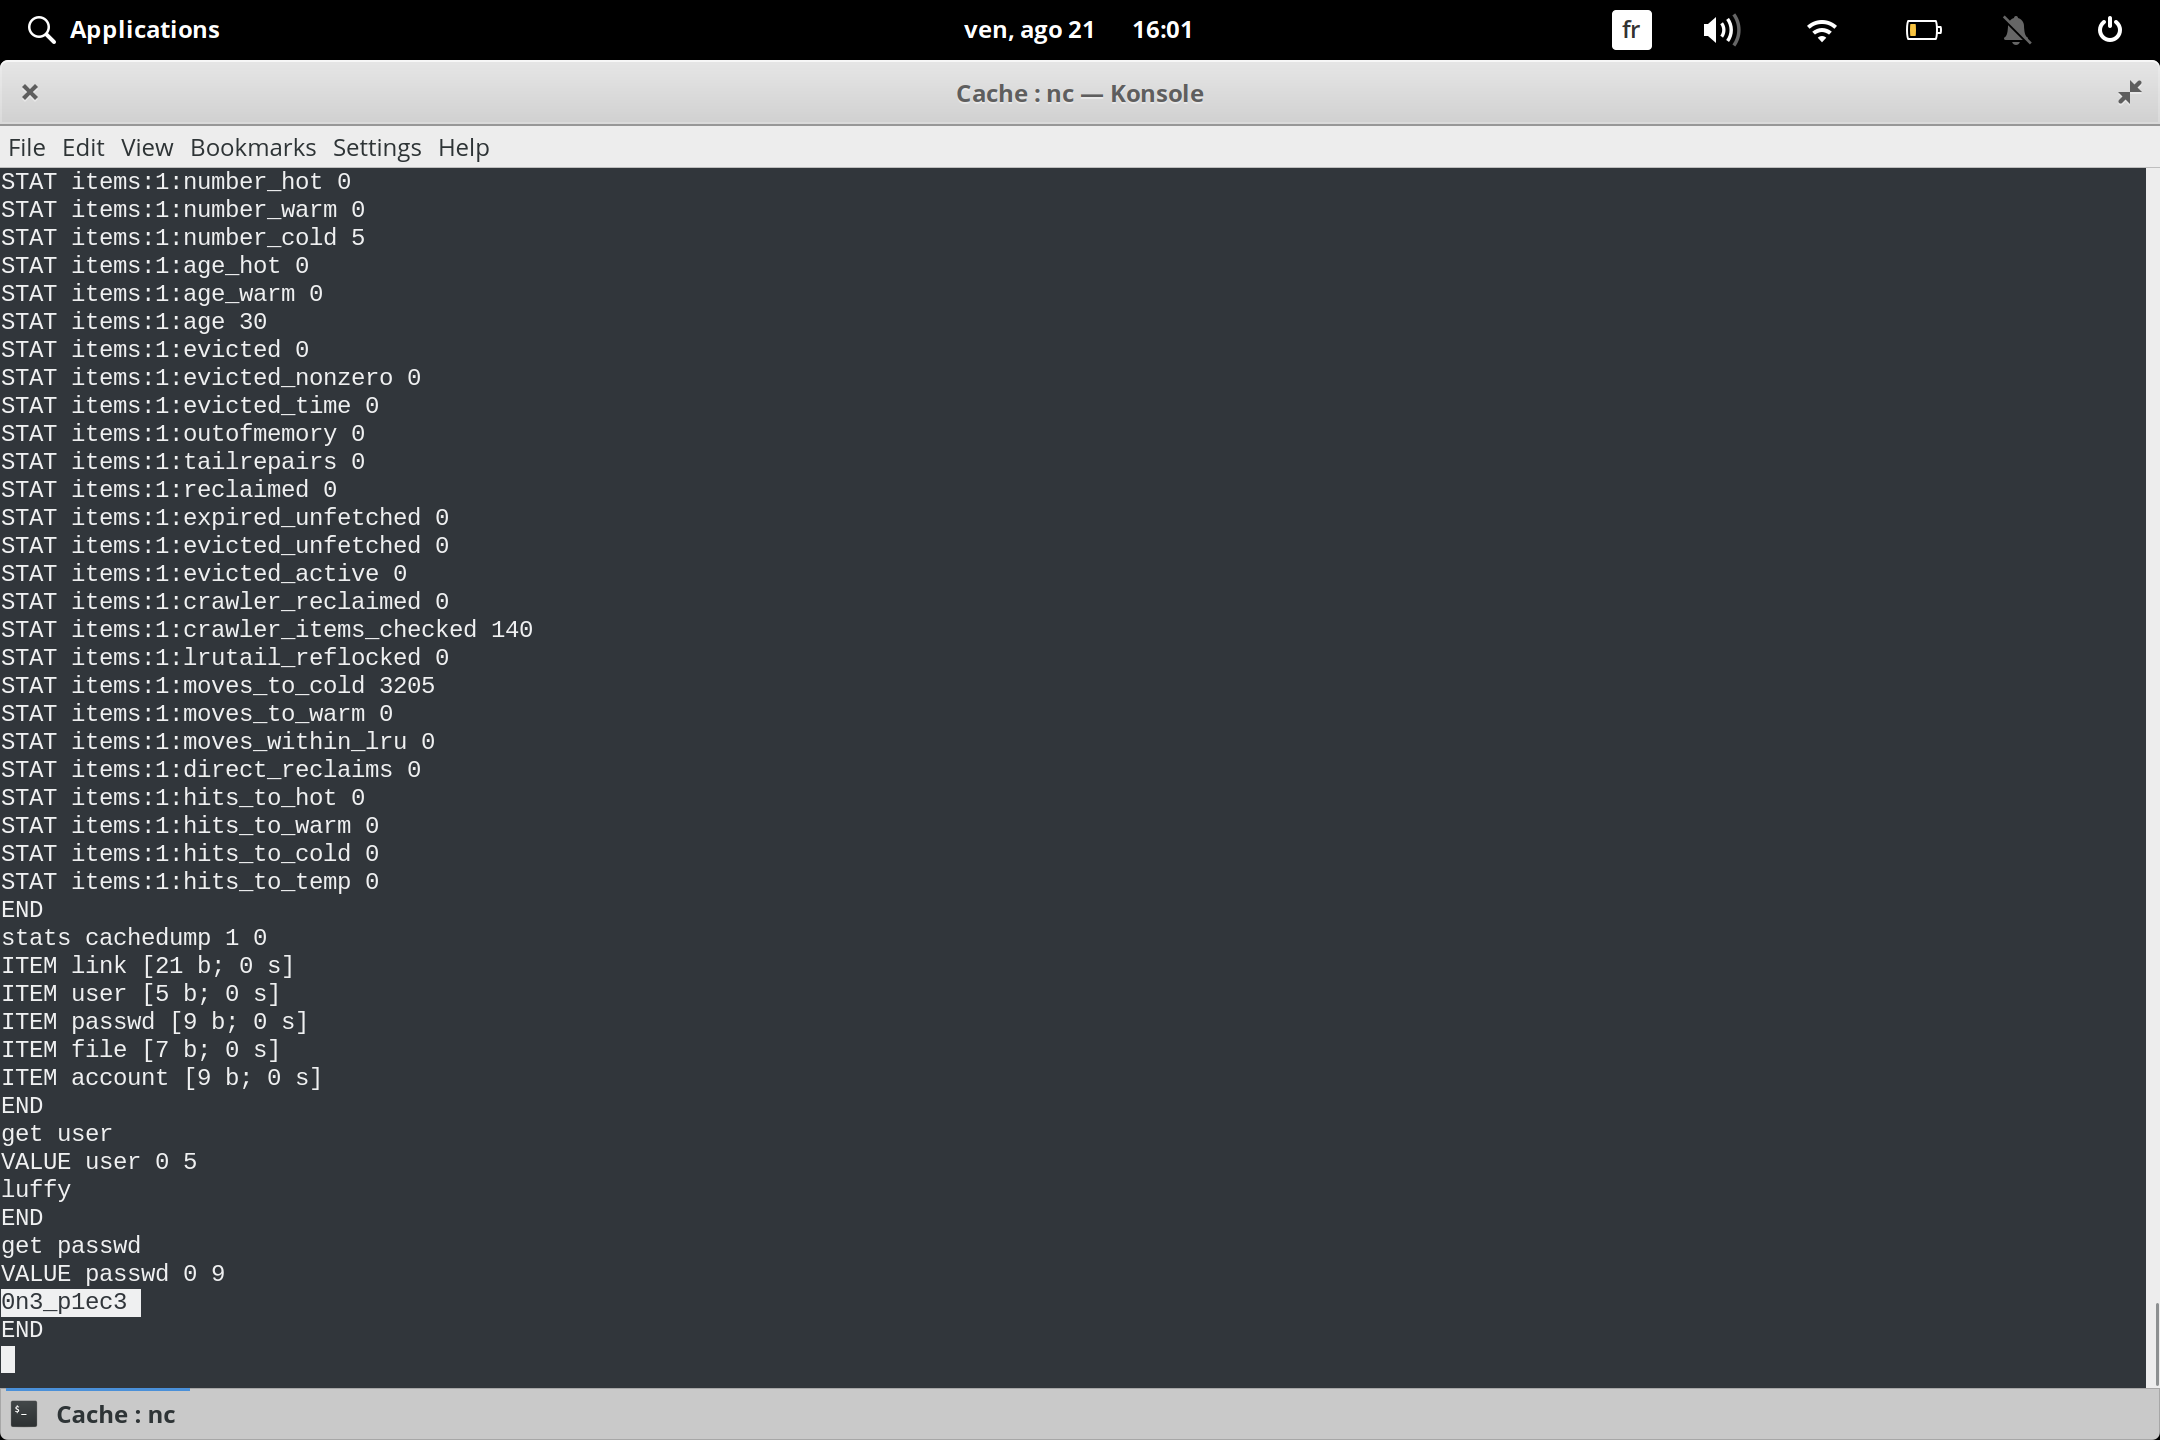Open the File menu

tap(26, 147)
